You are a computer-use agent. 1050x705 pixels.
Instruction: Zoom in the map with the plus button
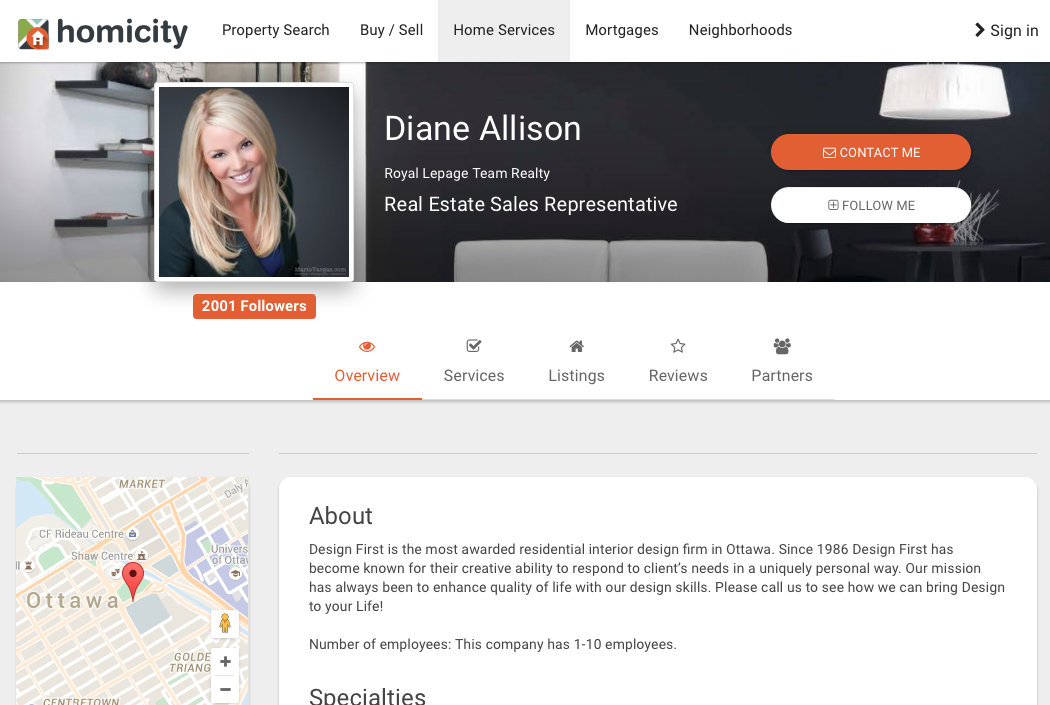pos(226,661)
